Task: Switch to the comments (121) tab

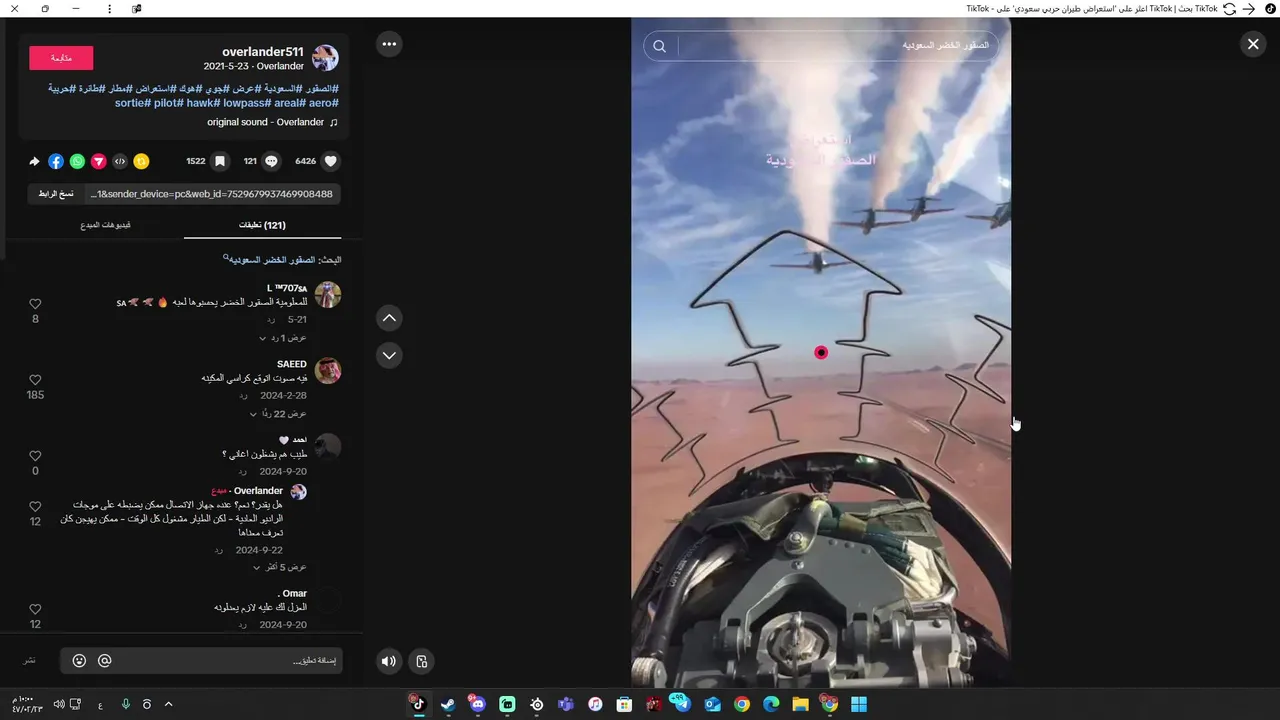Action: 262,225
